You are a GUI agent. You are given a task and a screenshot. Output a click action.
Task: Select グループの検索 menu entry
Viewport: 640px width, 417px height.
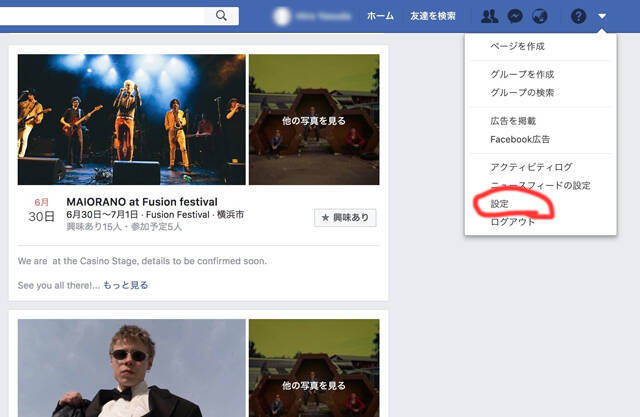(522, 93)
